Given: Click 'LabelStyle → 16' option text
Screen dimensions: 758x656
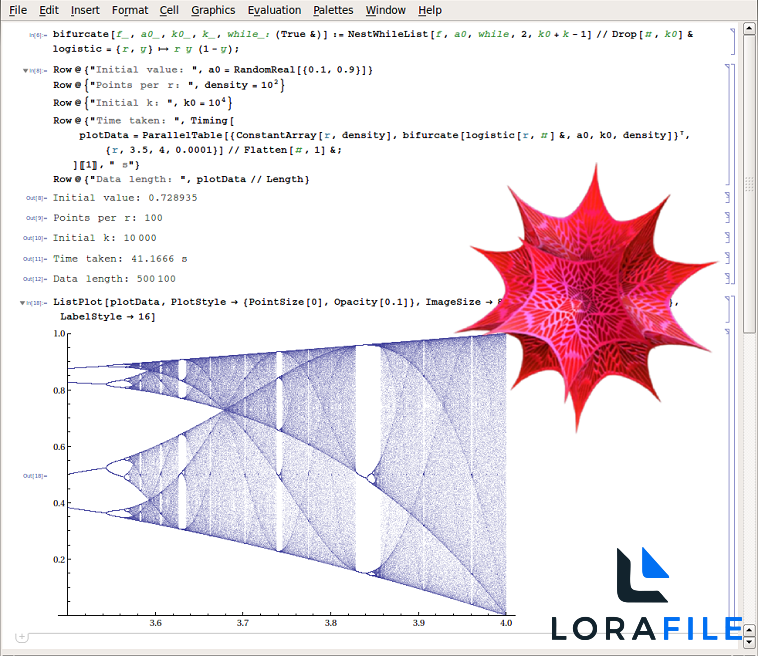Looking at the screenshot, I should [x=107, y=317].
